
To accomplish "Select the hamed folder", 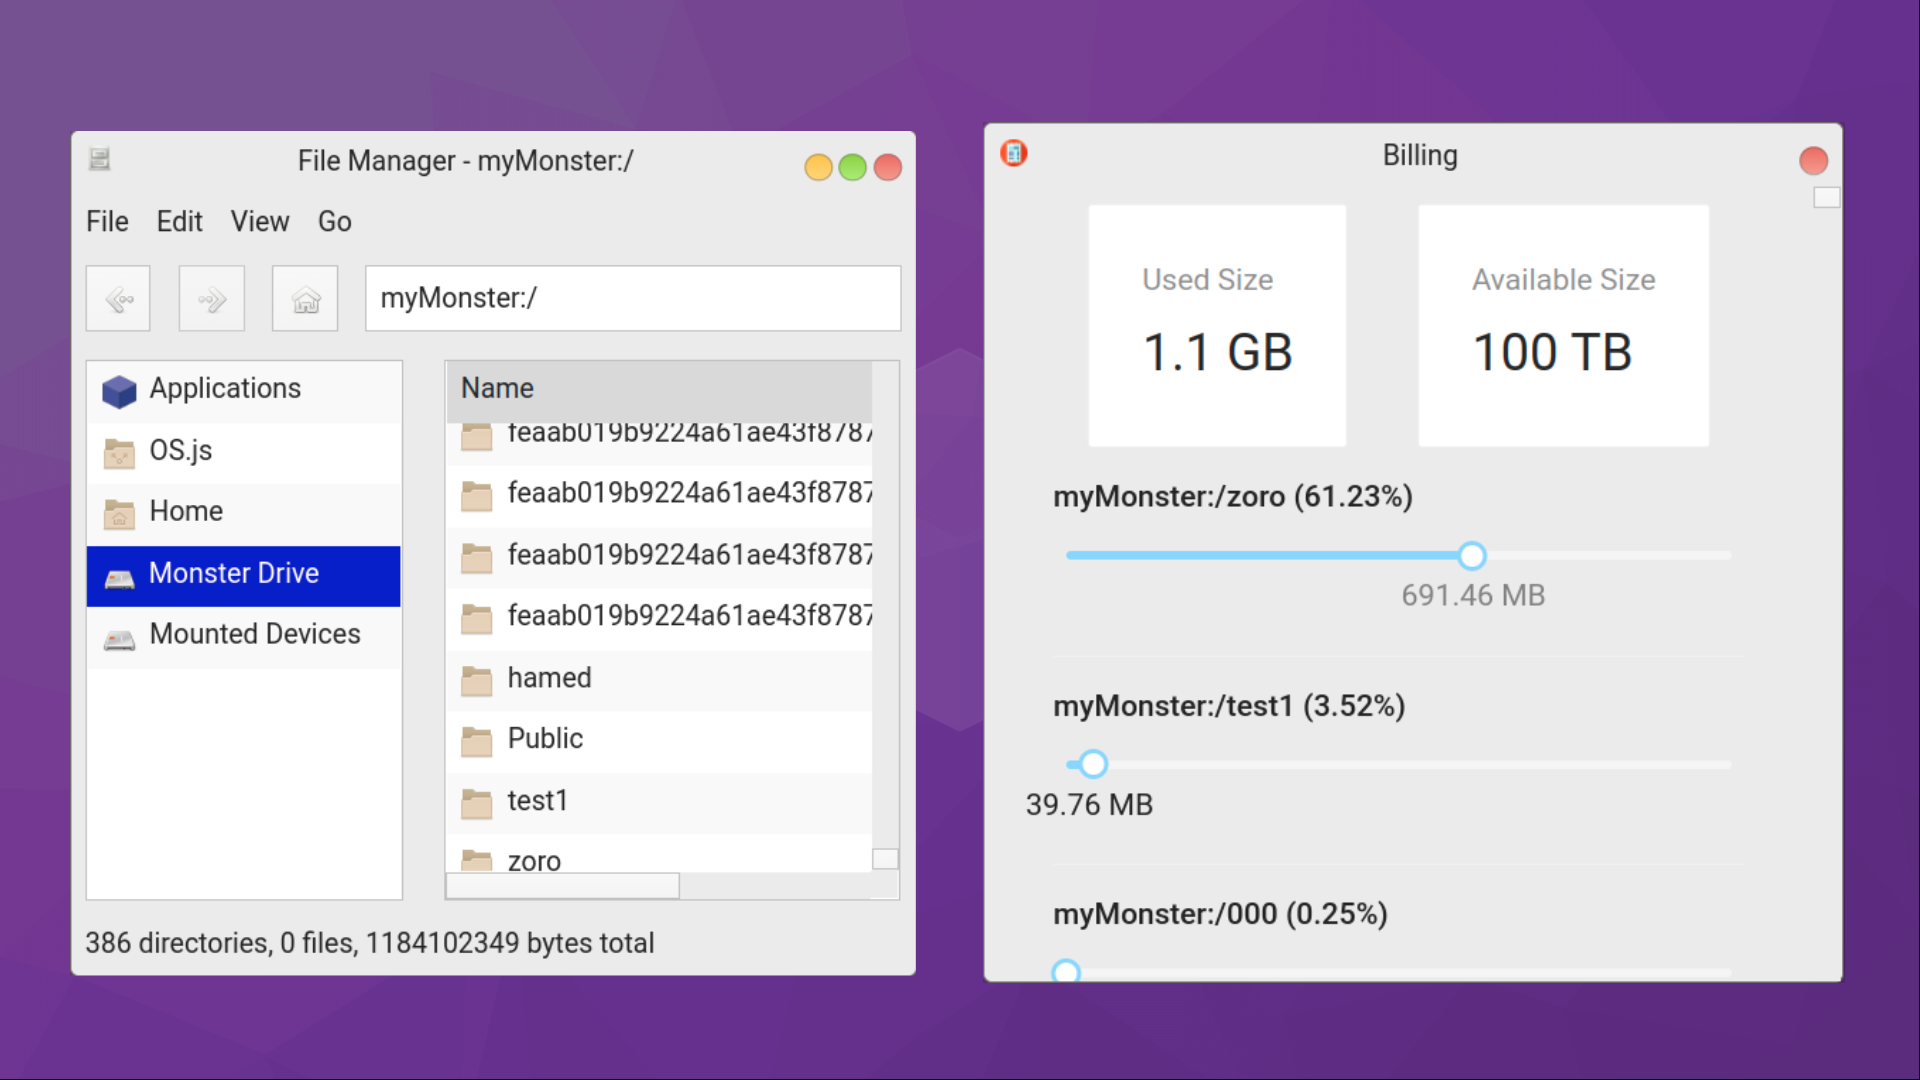I will pyautogui.click(x=549, y=679).
